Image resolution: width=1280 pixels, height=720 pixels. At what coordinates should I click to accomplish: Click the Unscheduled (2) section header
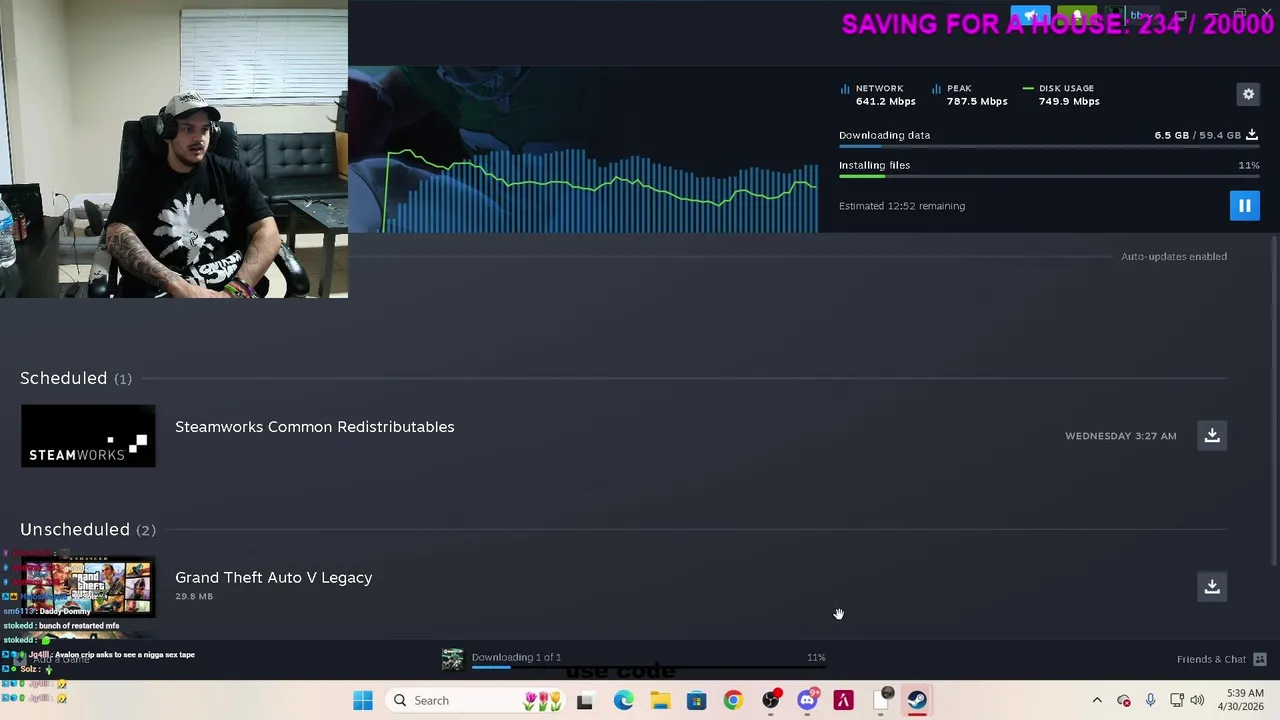pyautogui.click(x=88, y=529)
